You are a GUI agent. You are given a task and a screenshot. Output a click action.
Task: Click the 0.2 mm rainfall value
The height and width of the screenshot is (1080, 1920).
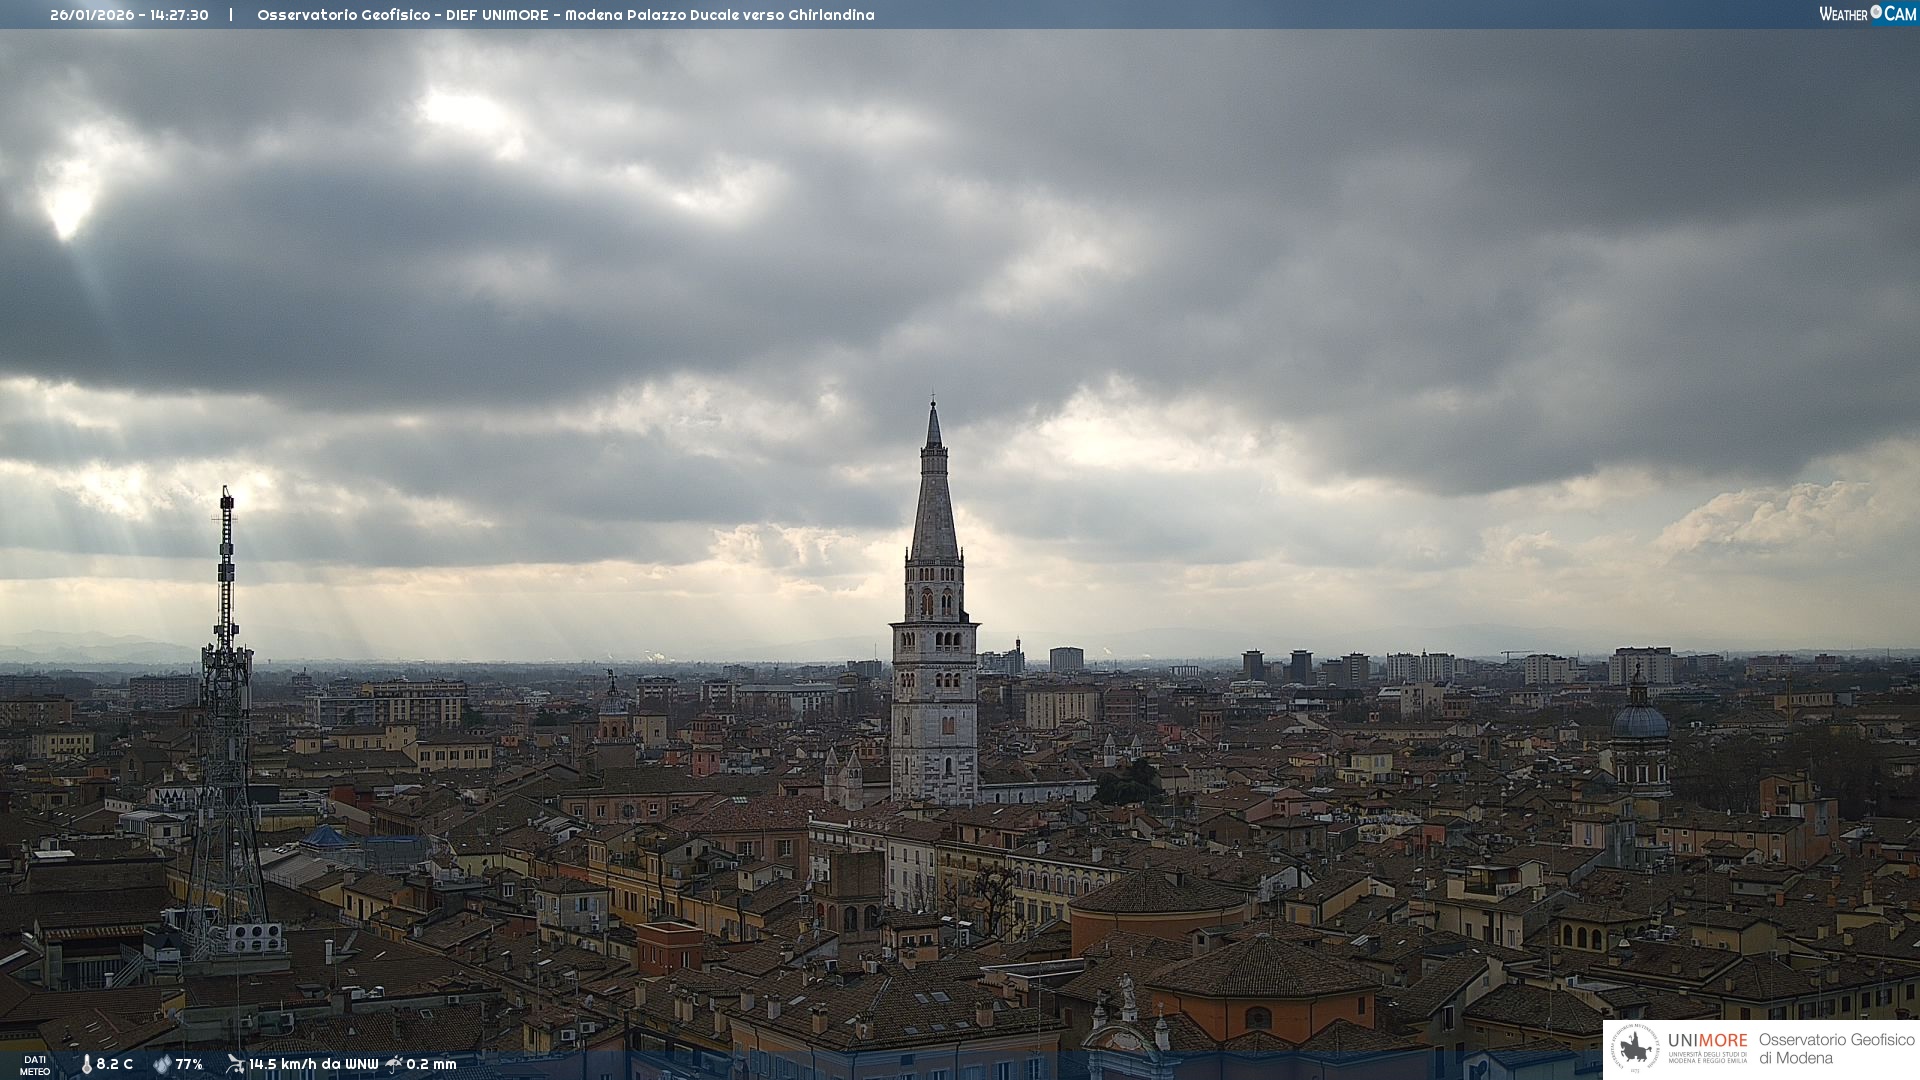[431, 1064]
